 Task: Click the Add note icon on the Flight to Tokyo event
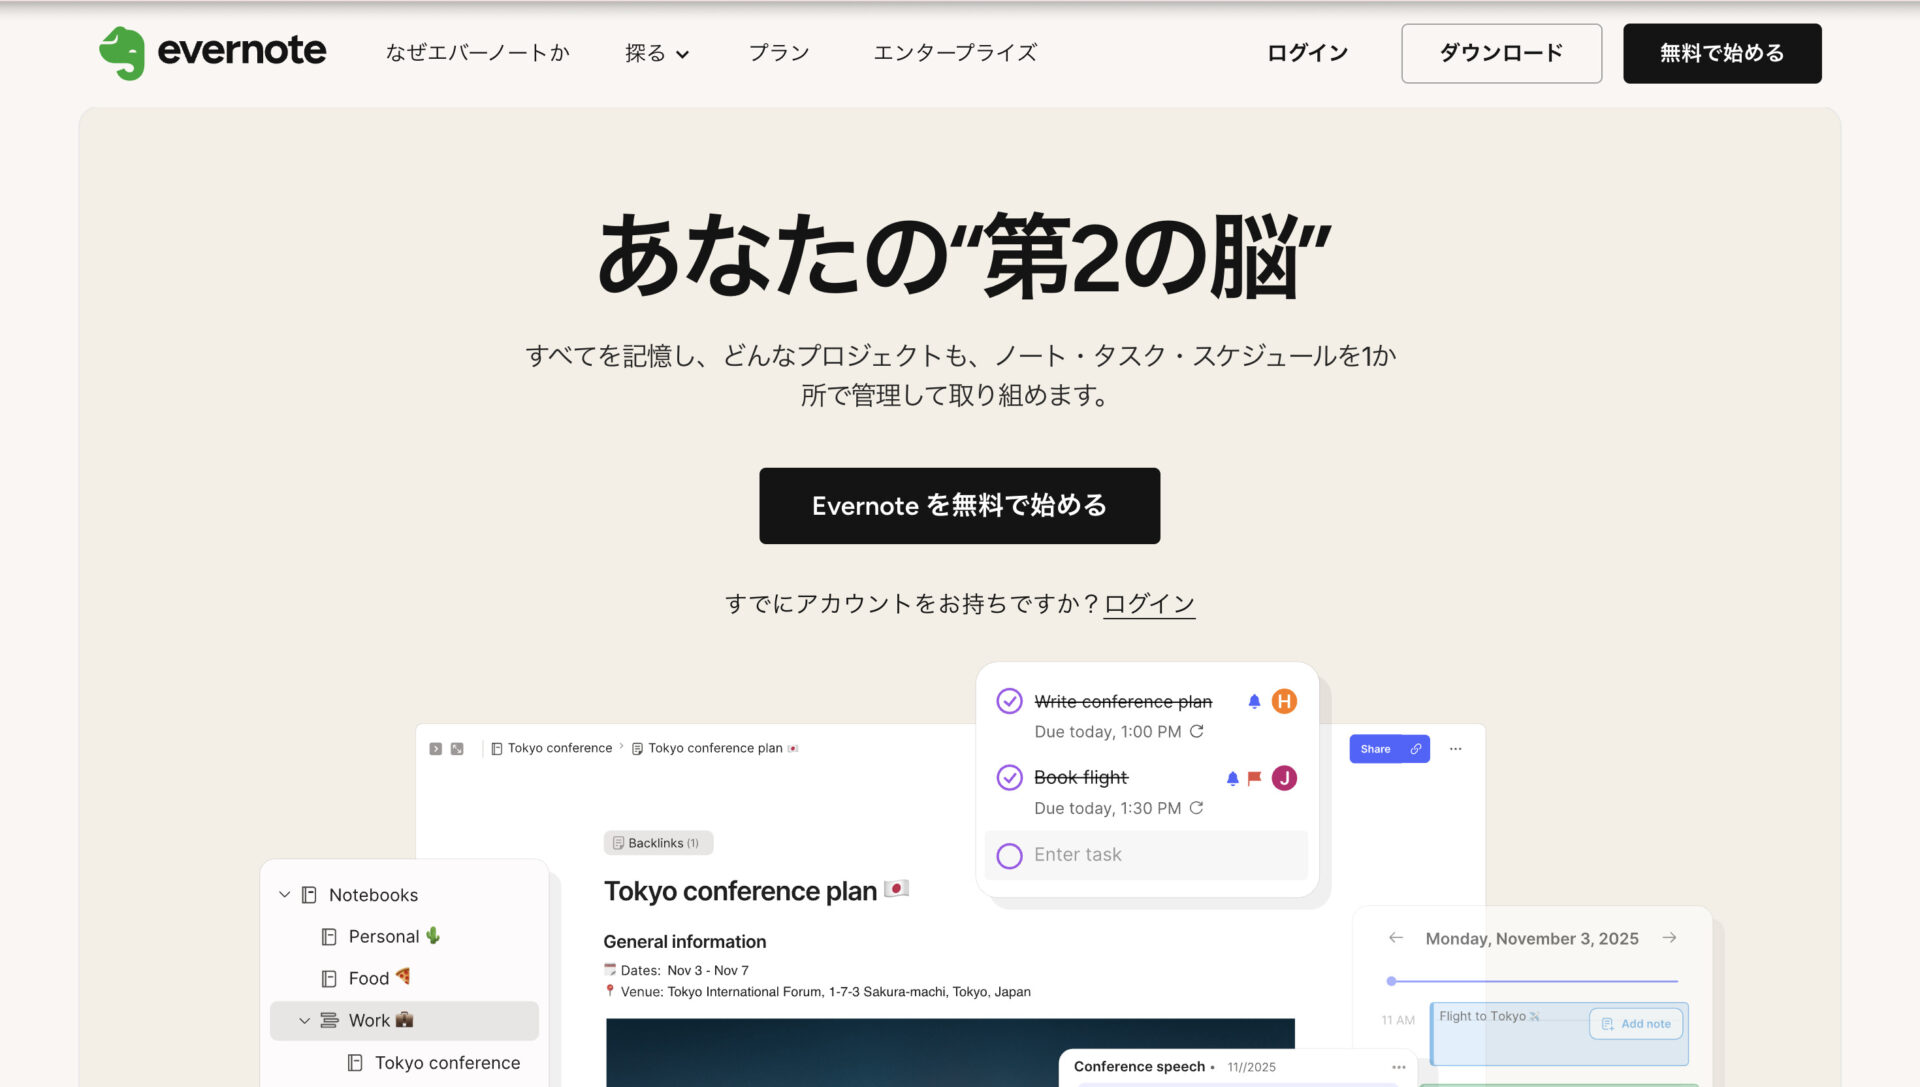click(x=1607, y=1024)
